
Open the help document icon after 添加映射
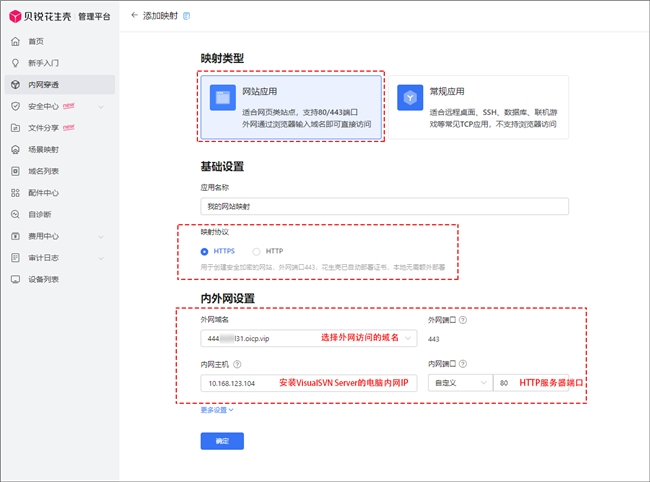pos(187,16)
